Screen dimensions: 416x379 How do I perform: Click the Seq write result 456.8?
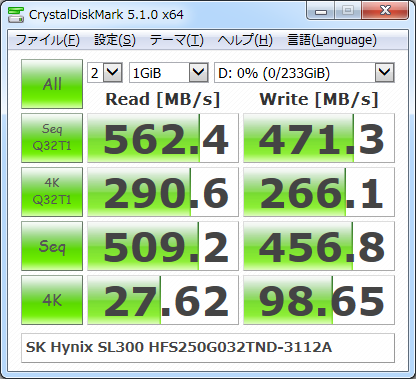319,246
